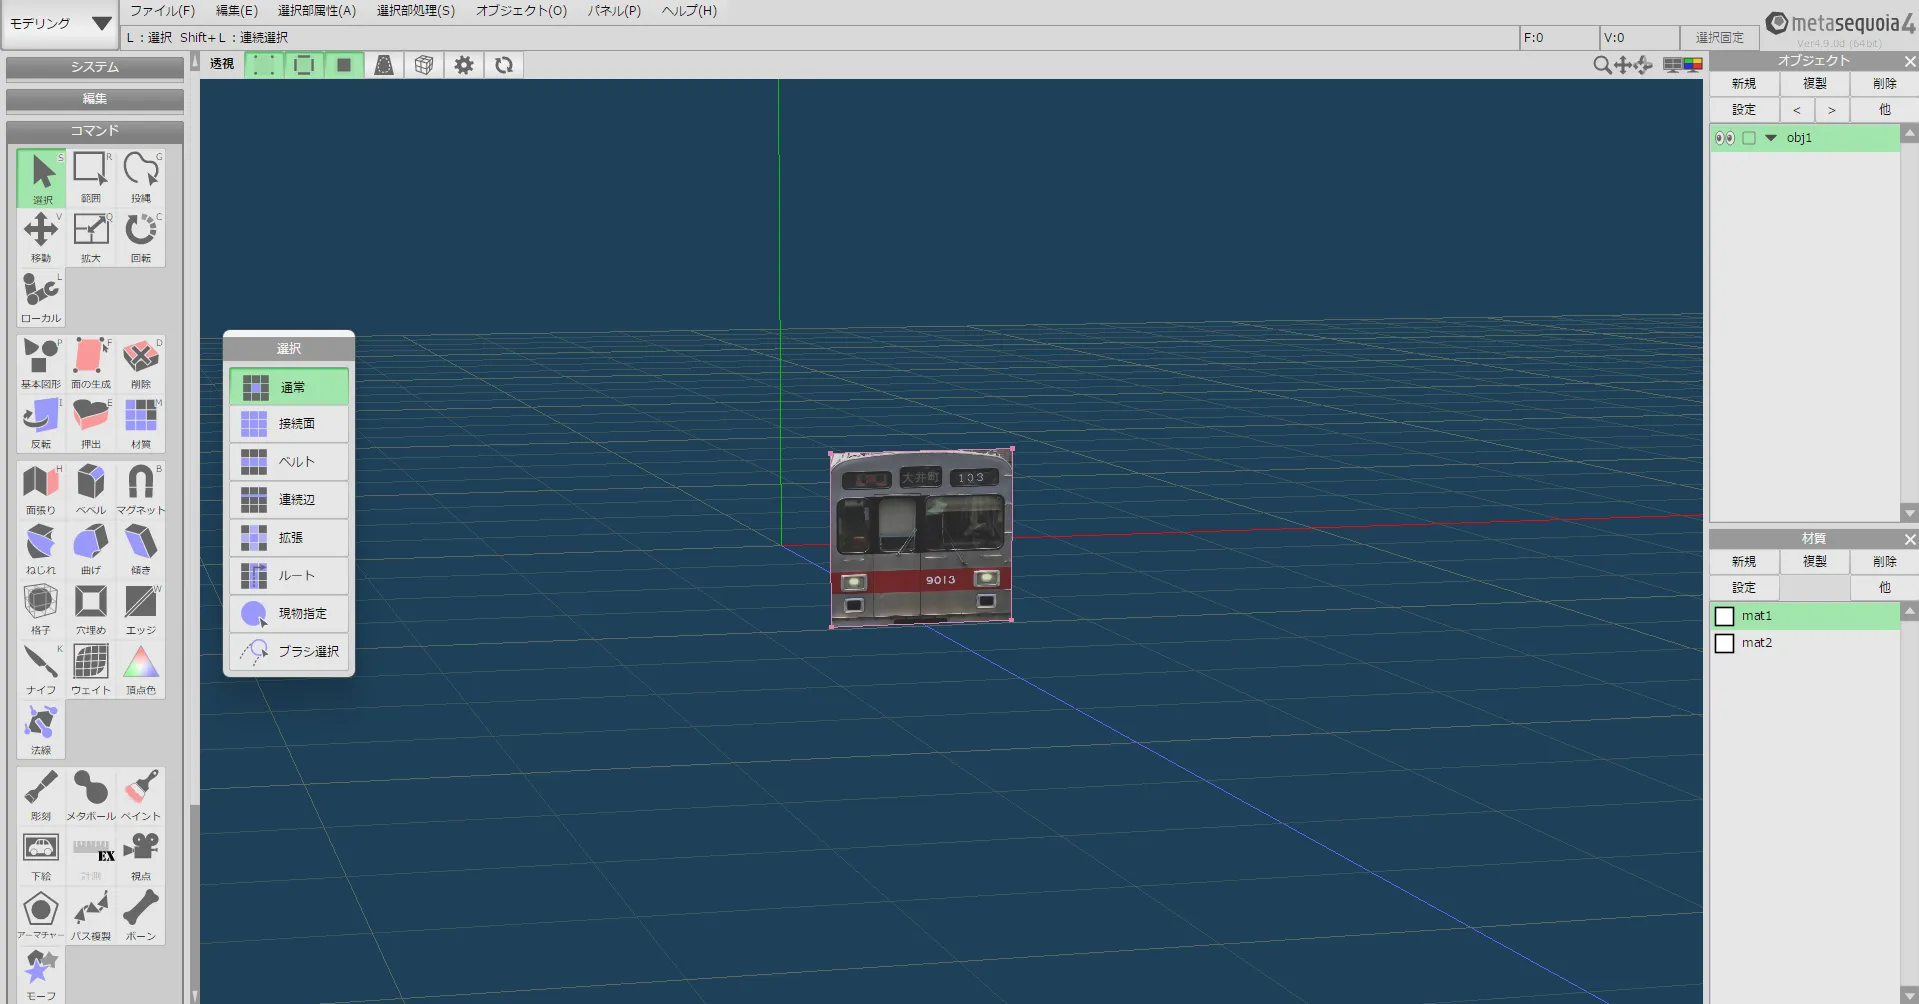Open the オブジェクト(O) menu
This screenshot has height=1004, width=1919.
tap(521, 11)
